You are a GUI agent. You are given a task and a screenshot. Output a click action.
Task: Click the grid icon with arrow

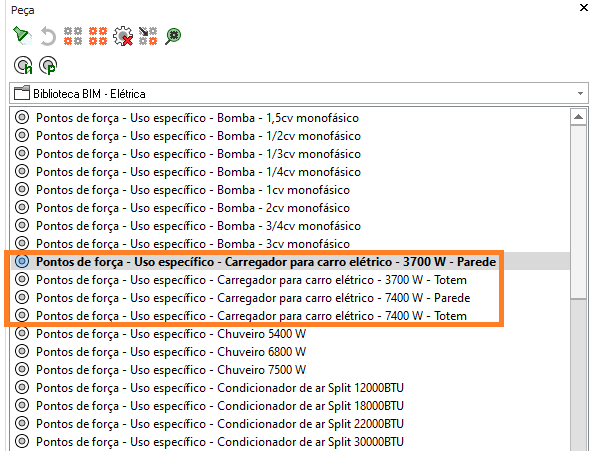[148, 36]
